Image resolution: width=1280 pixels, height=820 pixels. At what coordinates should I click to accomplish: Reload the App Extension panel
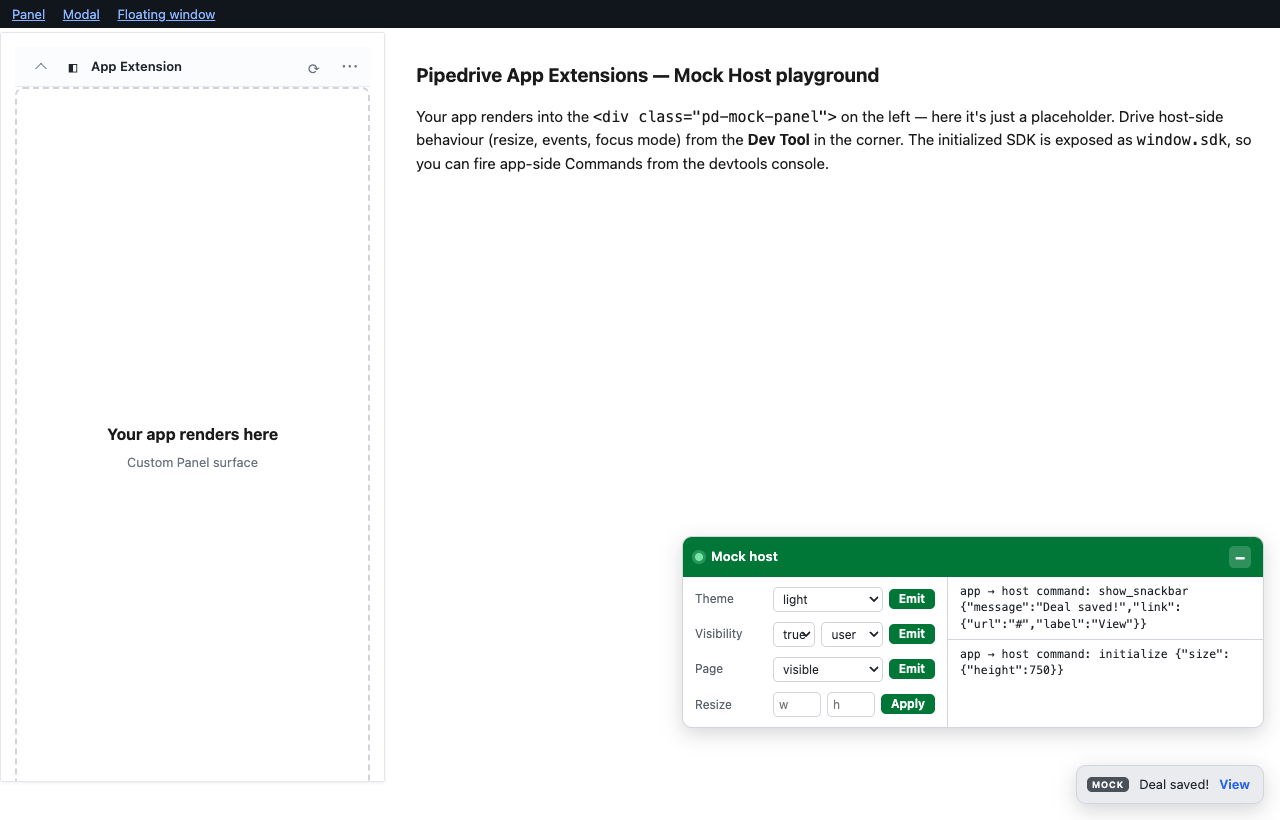[313, 68]
